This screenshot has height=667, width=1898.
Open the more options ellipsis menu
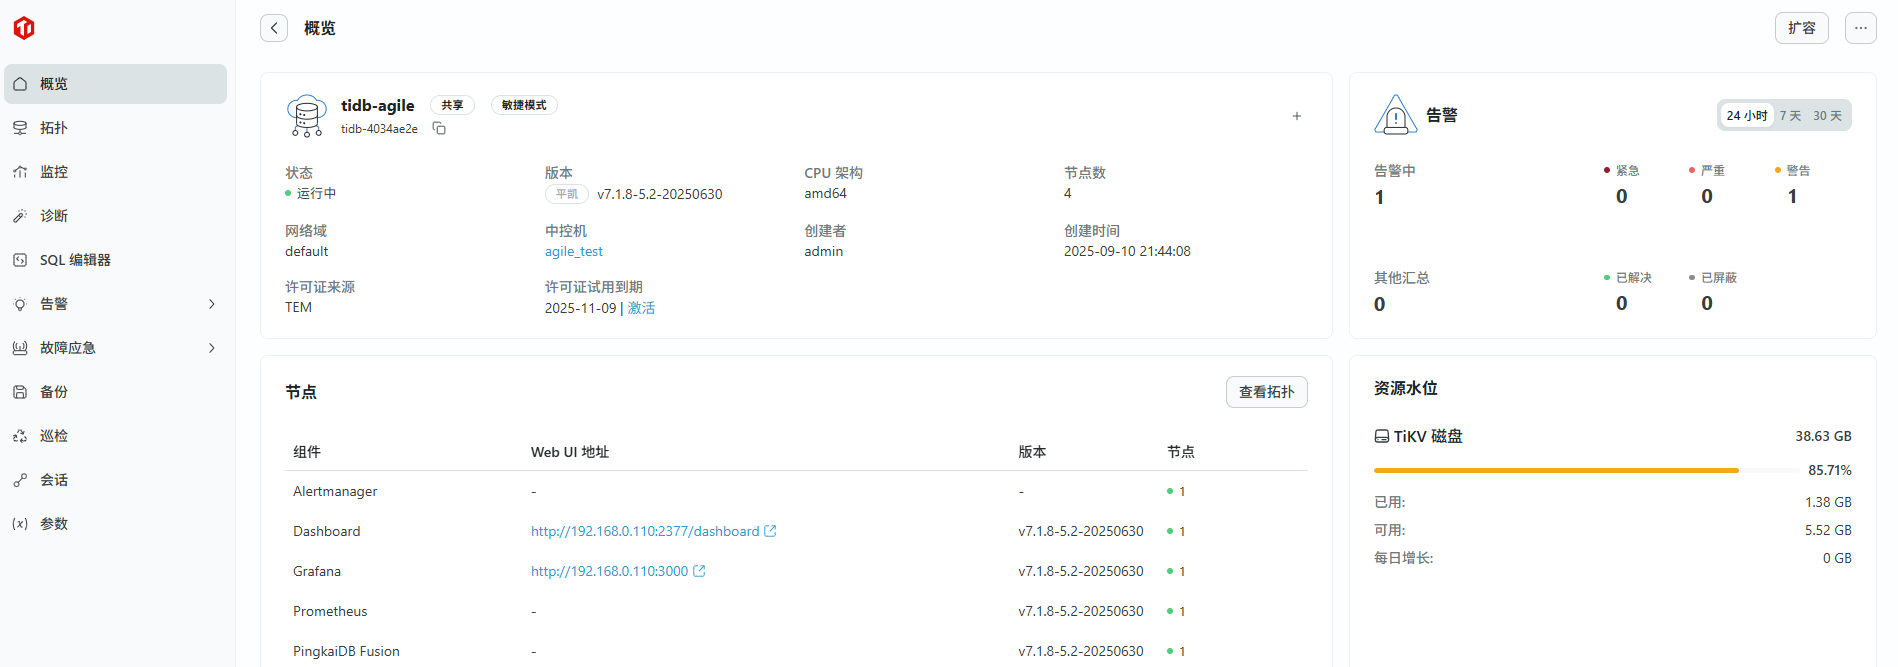click(x=1860, y=28)
